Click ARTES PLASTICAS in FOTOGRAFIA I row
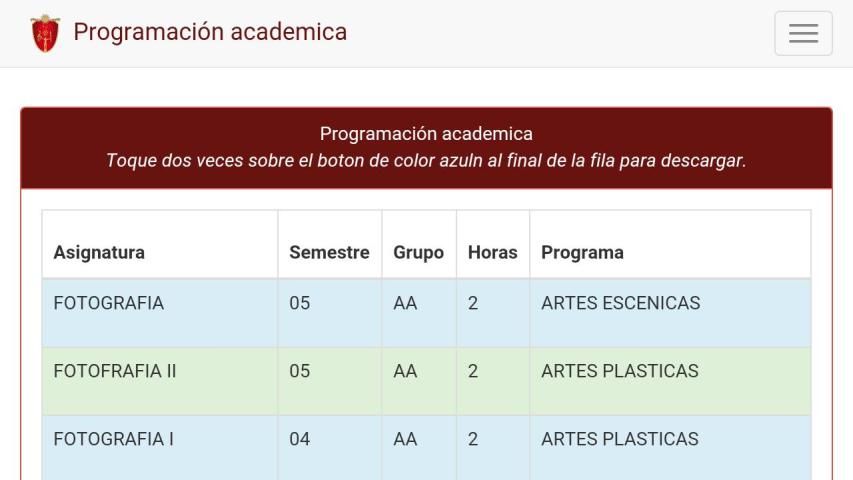 (x=619, y=439)
